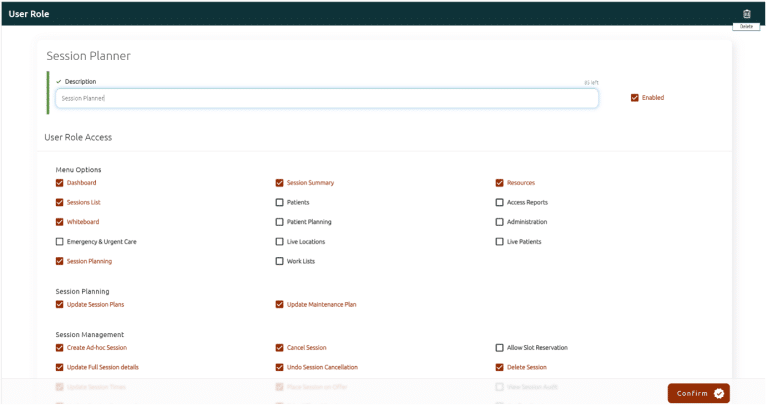Enable Allow Slot Reservation permission
The image size is (768, 407).
click(500, 348)
